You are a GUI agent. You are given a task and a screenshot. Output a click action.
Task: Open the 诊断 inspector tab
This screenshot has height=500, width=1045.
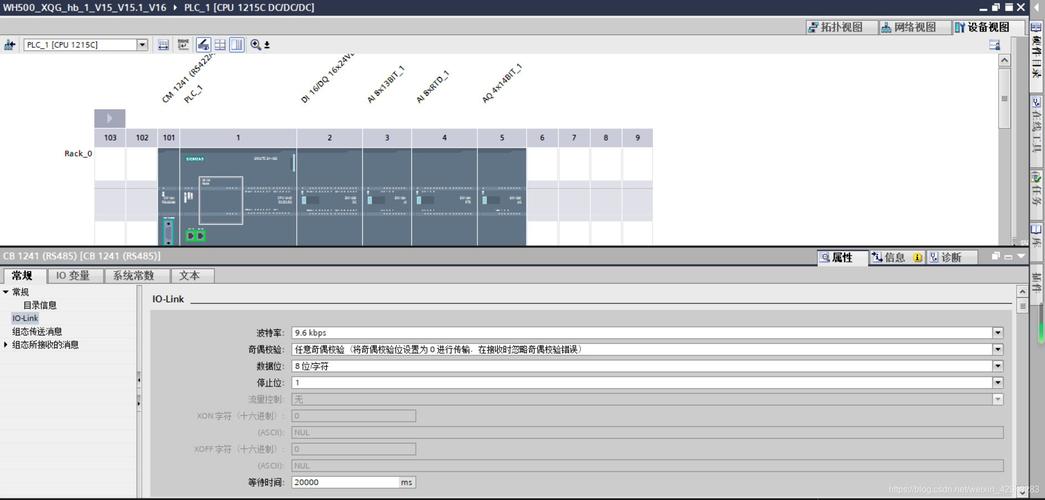(x=952, y=257)
